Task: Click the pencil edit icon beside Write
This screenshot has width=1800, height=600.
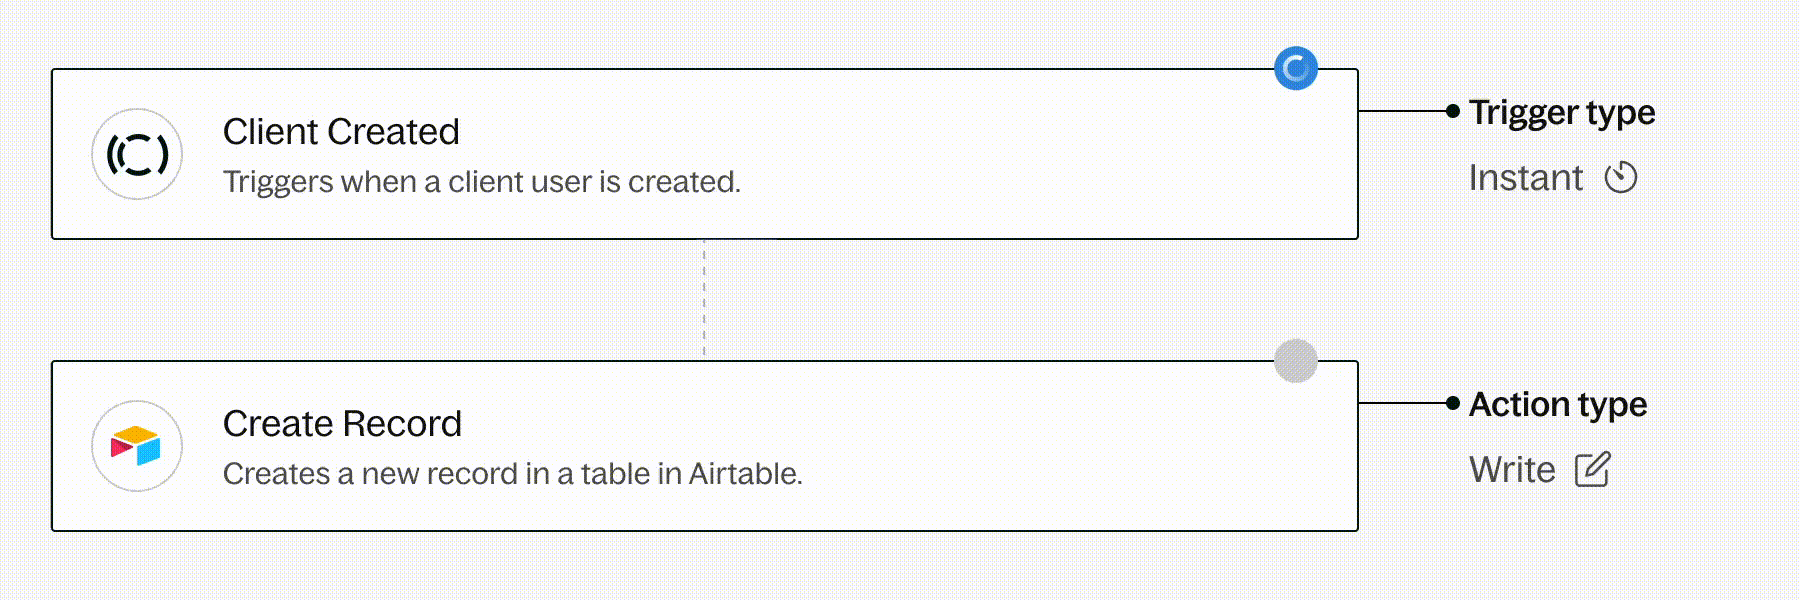Action: tap(1592, 469)
